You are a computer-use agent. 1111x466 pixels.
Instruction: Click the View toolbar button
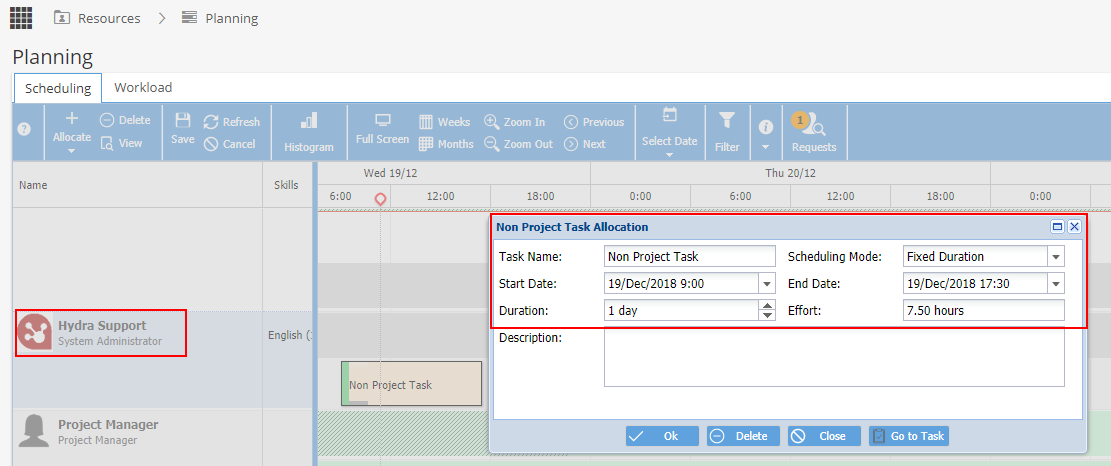point(121,143)
